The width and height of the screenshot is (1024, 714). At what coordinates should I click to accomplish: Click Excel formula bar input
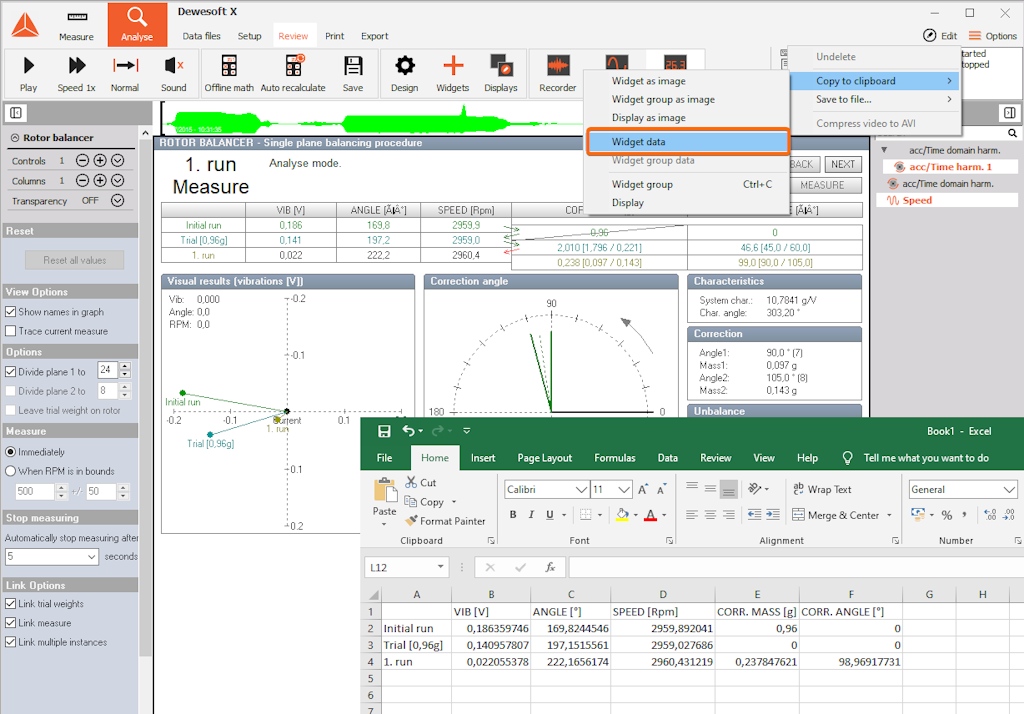(795, 567)
